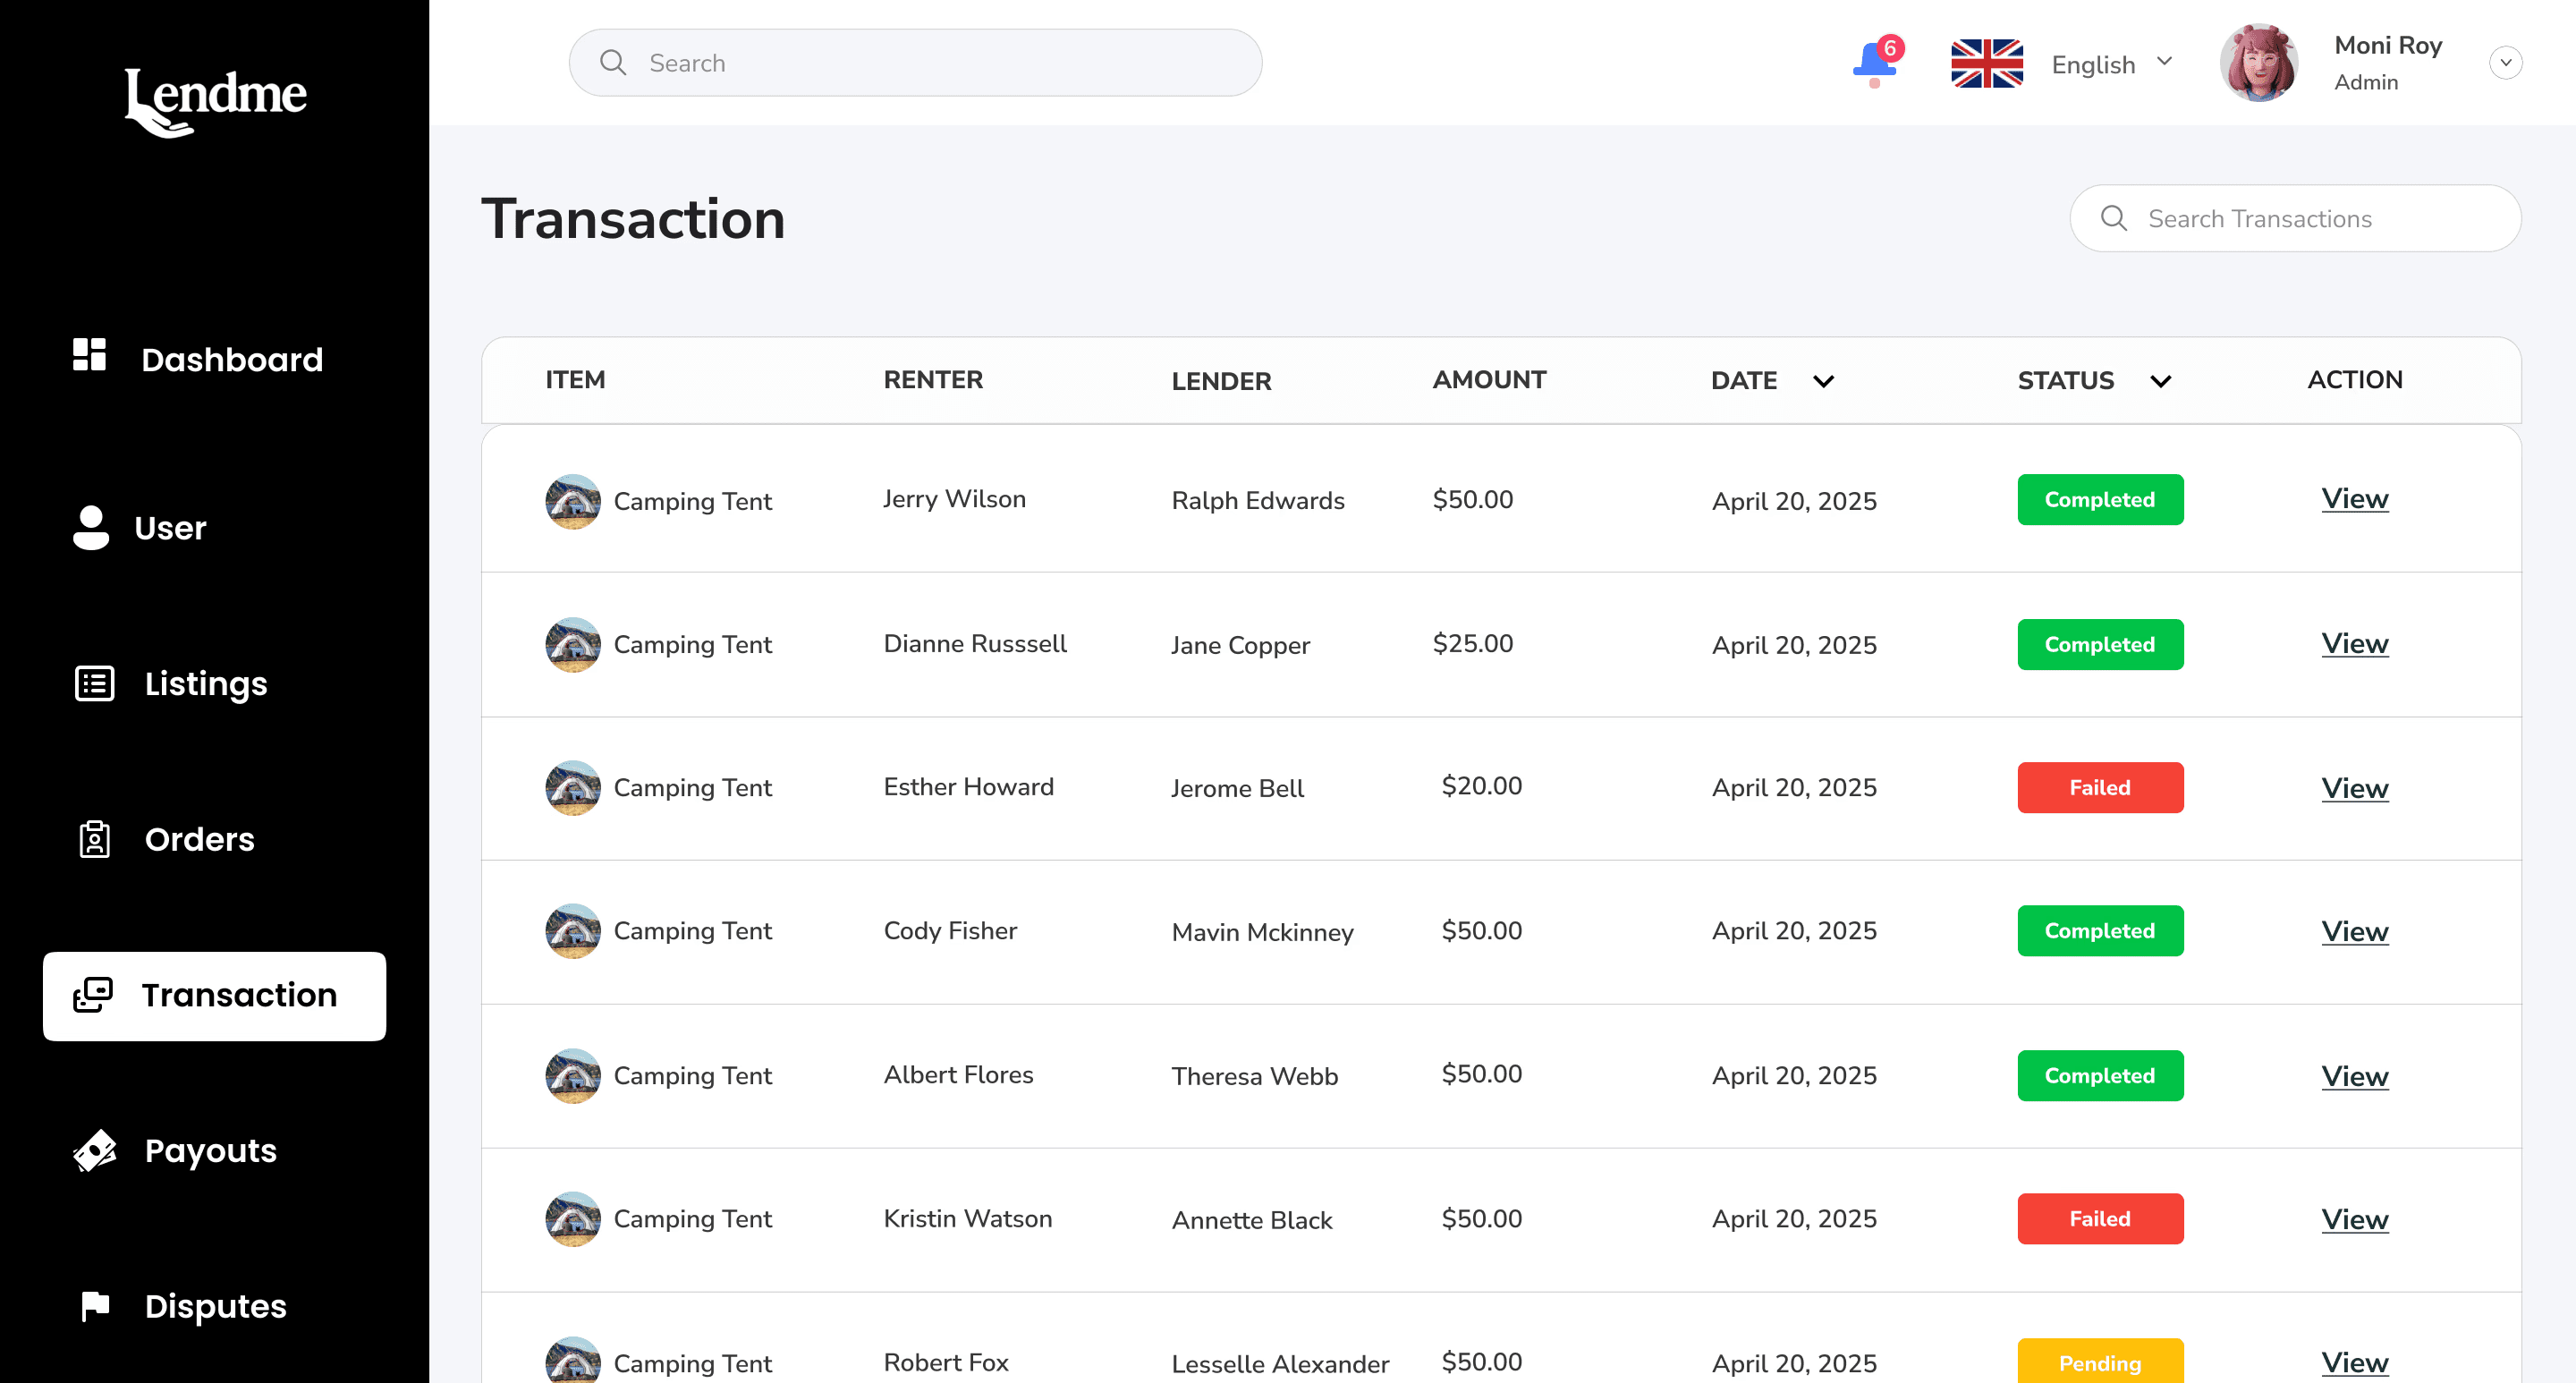Sort by the DATE column chevron

(x=1823, y=381)
